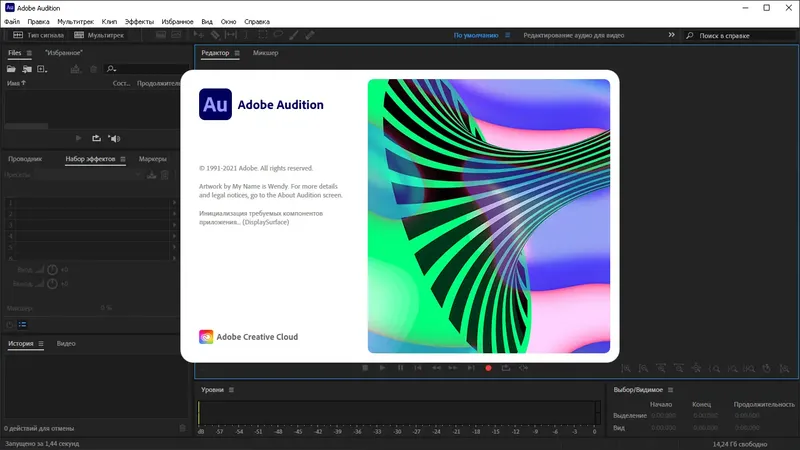Select the Marquee selection tool
The image size is (800, 450).
click(263, 35)
